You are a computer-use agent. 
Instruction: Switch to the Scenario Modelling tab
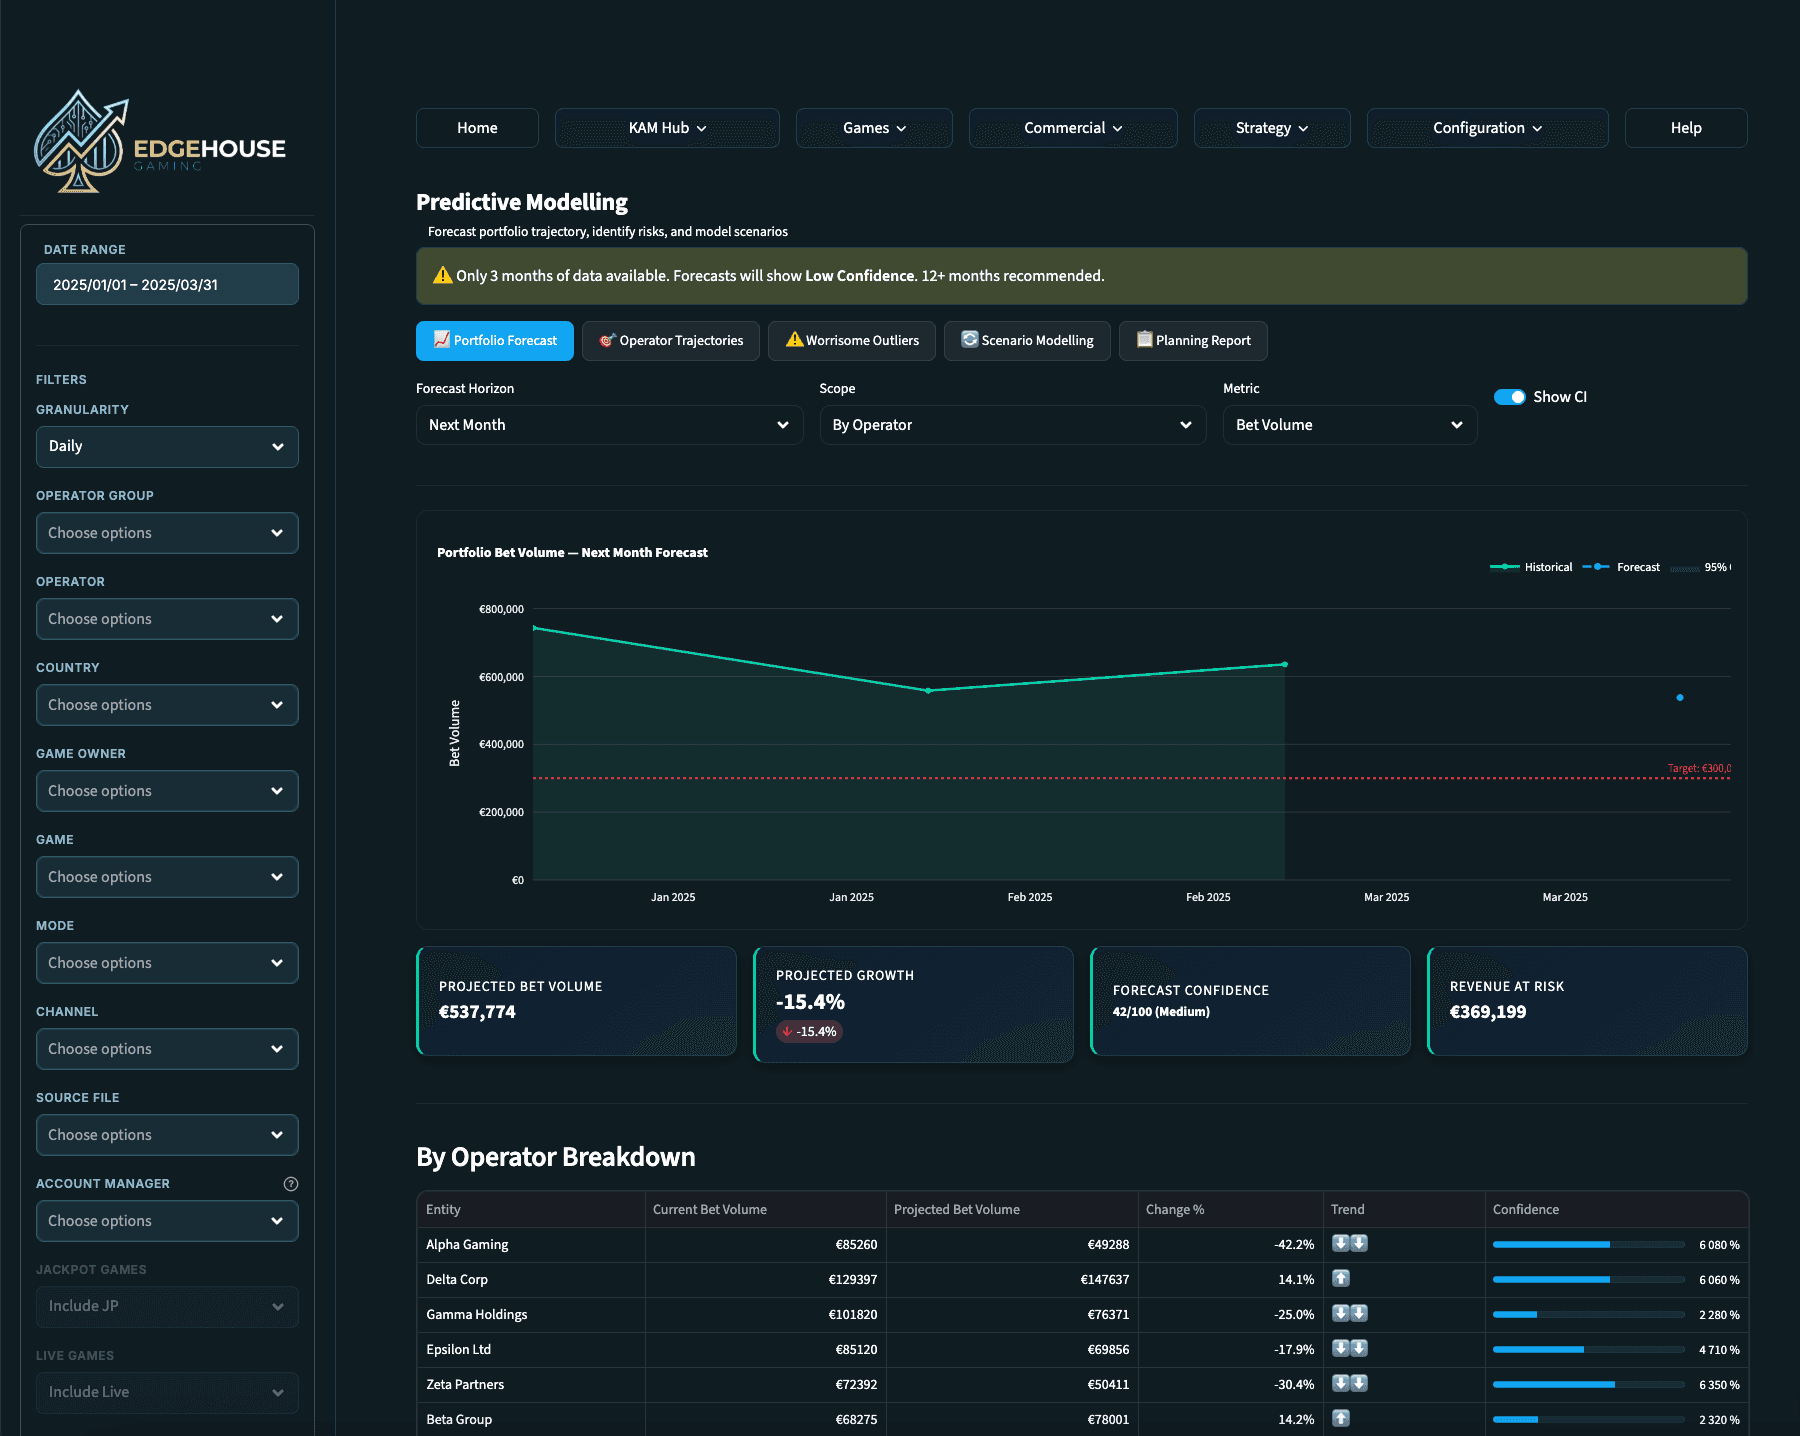tap(1027, 341)
